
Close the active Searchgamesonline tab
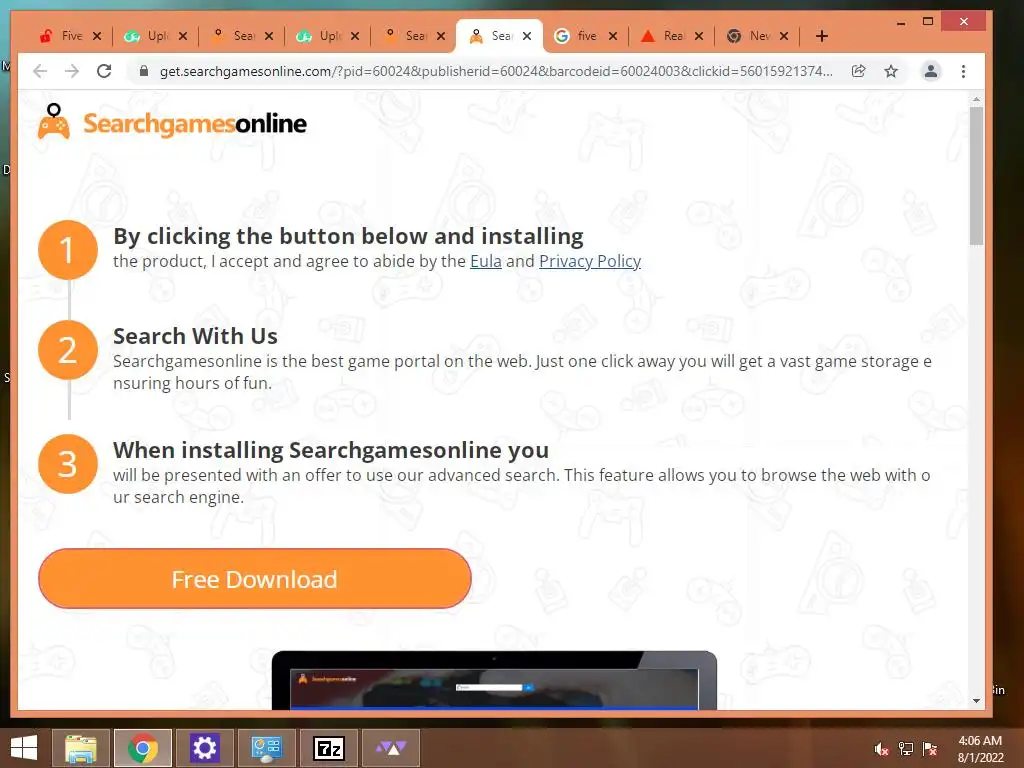coord(527,36)
